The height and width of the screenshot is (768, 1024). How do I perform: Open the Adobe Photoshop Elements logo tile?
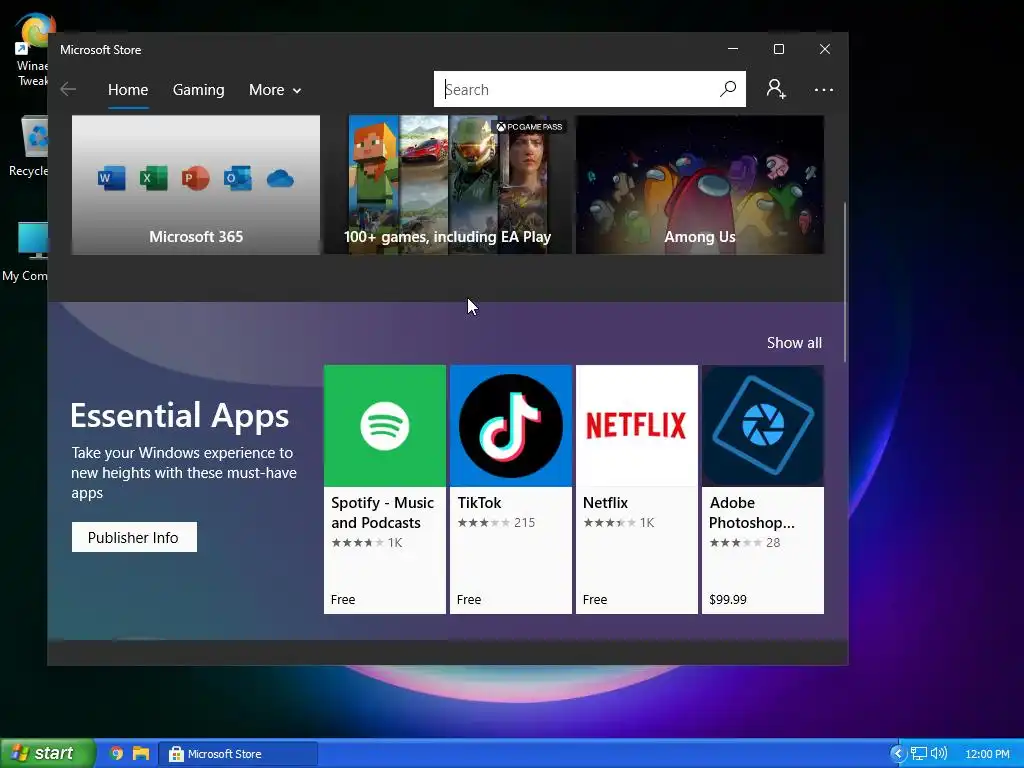point(763,426)
